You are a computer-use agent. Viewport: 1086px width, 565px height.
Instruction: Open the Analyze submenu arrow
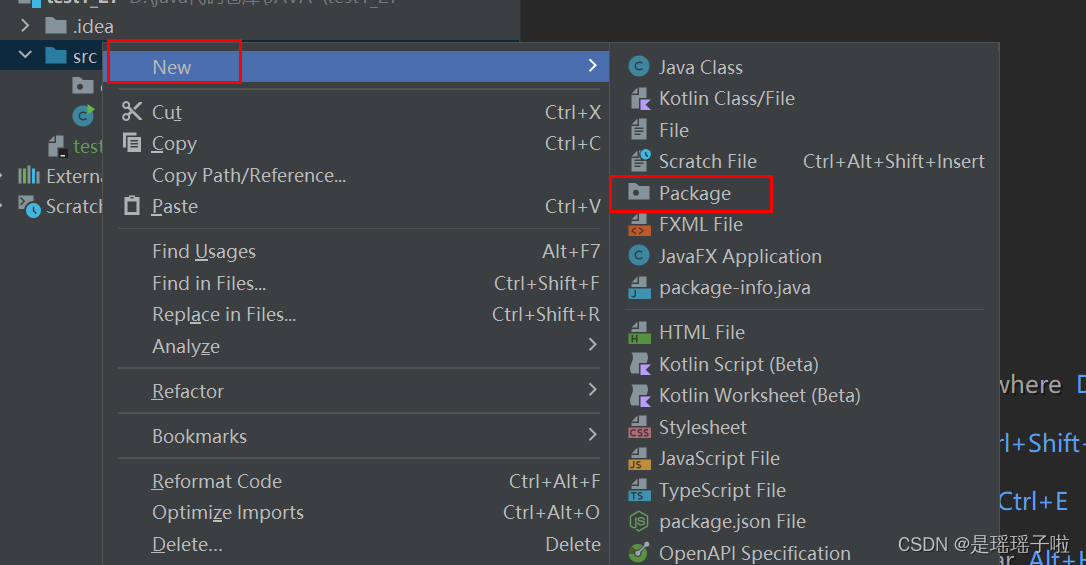[x=592, y=345]
